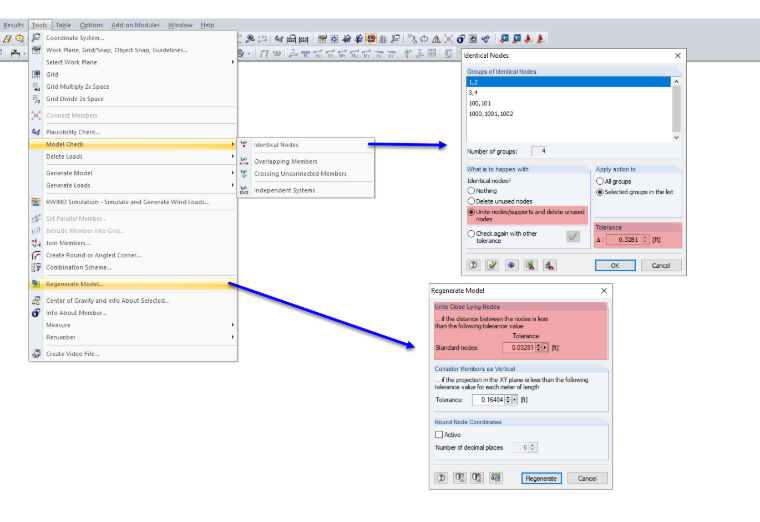The height and width of the screenshot is (522, 760).
Task: Click the Create Round or Angled Corner icon
Action: pos(36,255)
